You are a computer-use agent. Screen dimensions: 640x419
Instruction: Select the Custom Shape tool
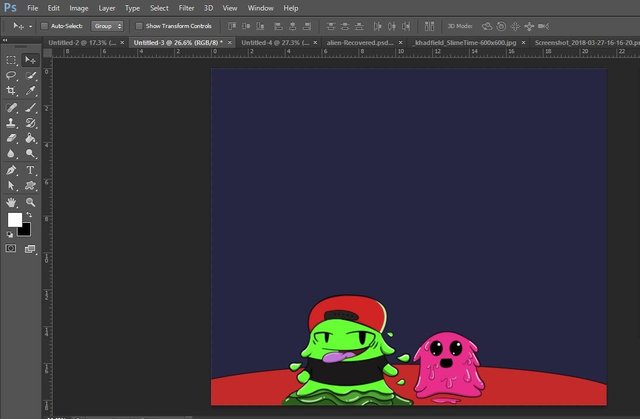(x=30, y=186)
